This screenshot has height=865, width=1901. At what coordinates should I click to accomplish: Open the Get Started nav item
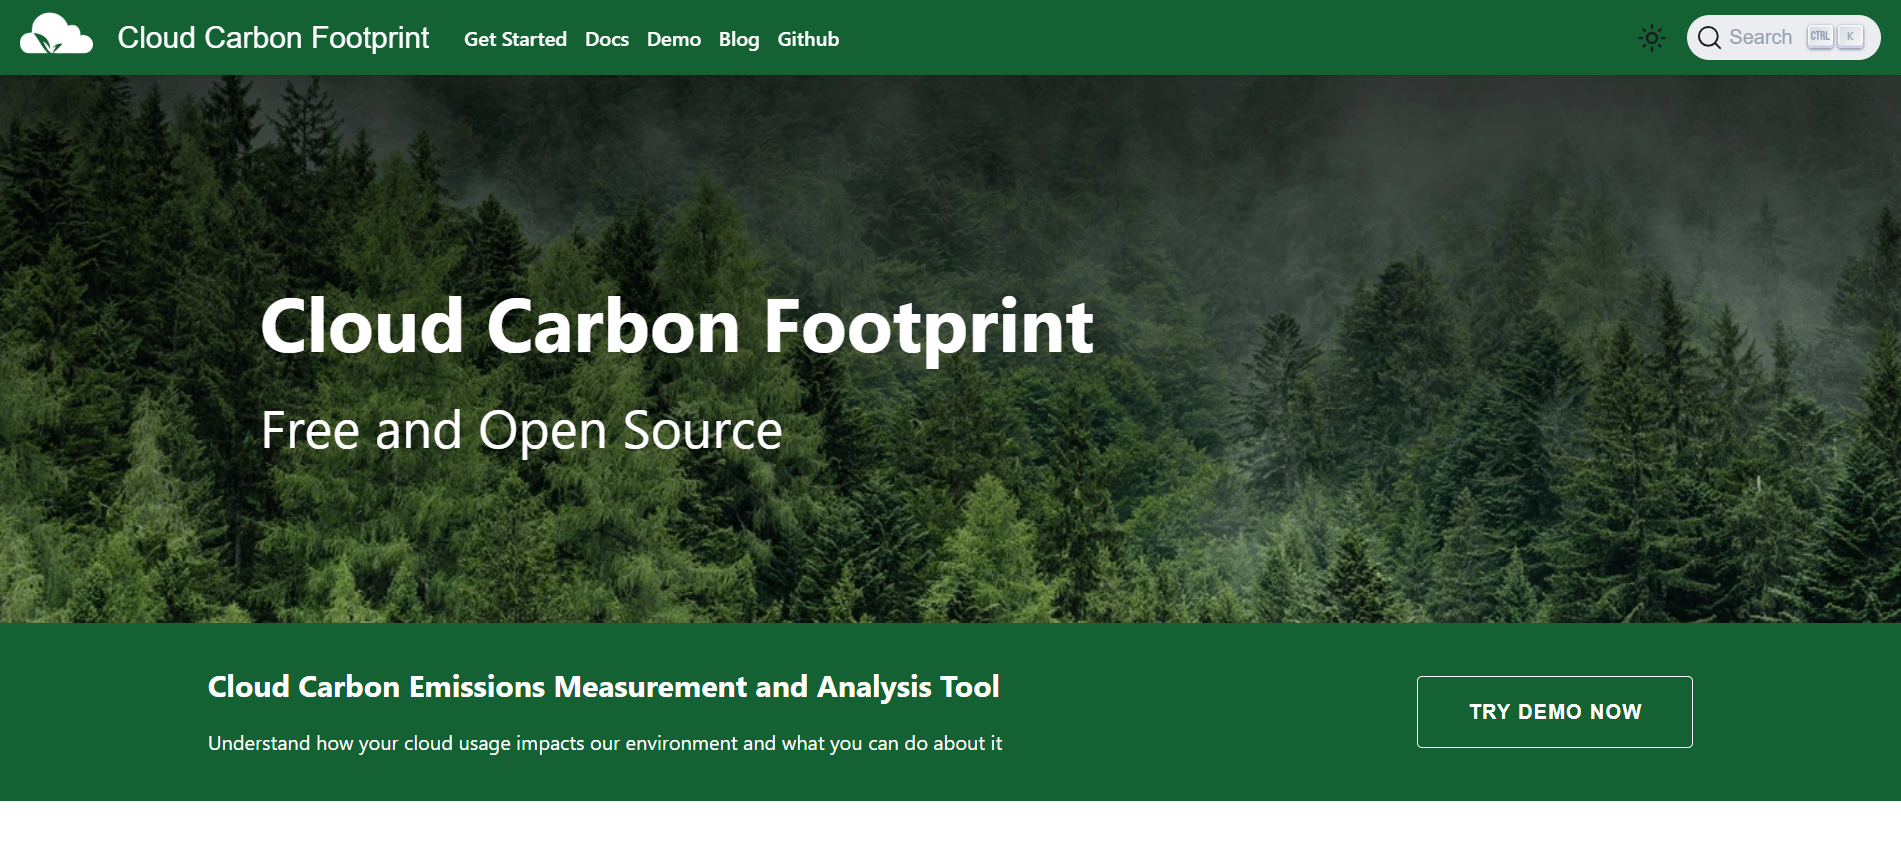(515, 39)
